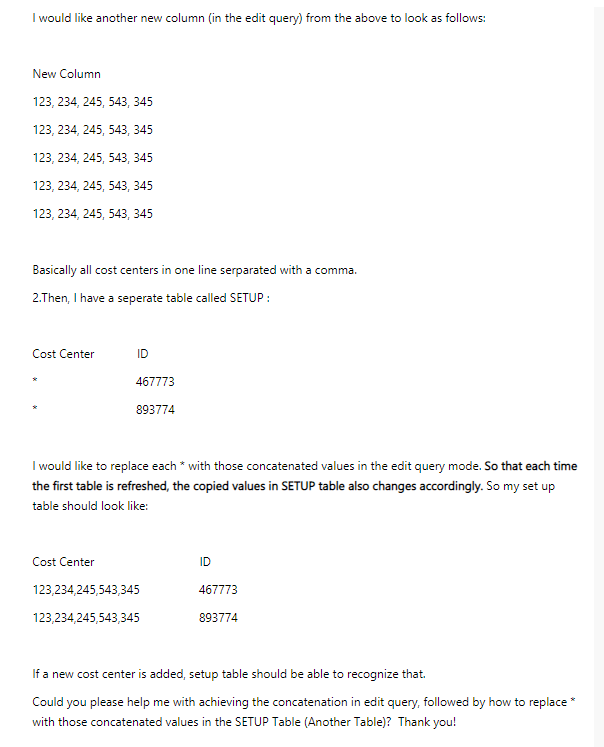Click the Cost Center header above the asterisks
This screenshot has width=604, height=747.
point(63,354)
